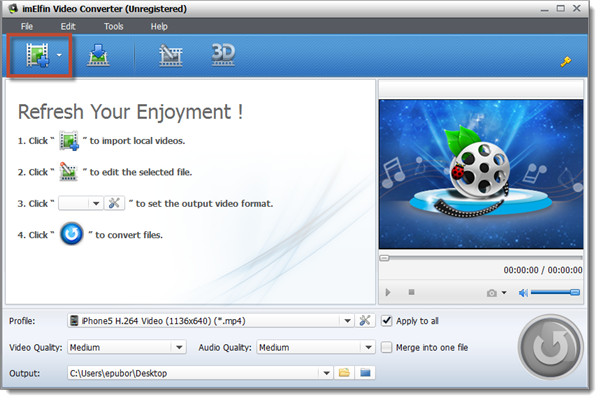Browse for output folder icon
The width and height of the screenshot is (600, 400).
tap(344, 372)
